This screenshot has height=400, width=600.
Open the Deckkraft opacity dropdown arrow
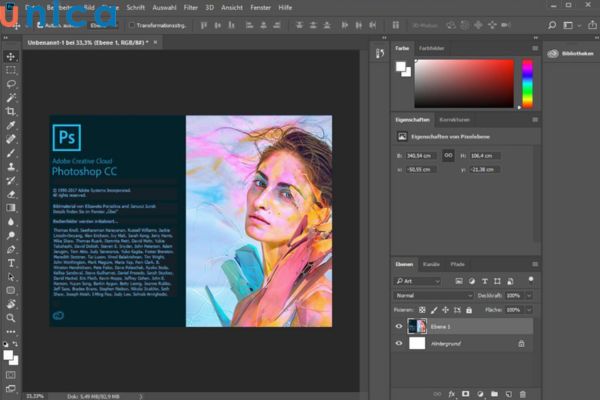click(x=528, y=296)
